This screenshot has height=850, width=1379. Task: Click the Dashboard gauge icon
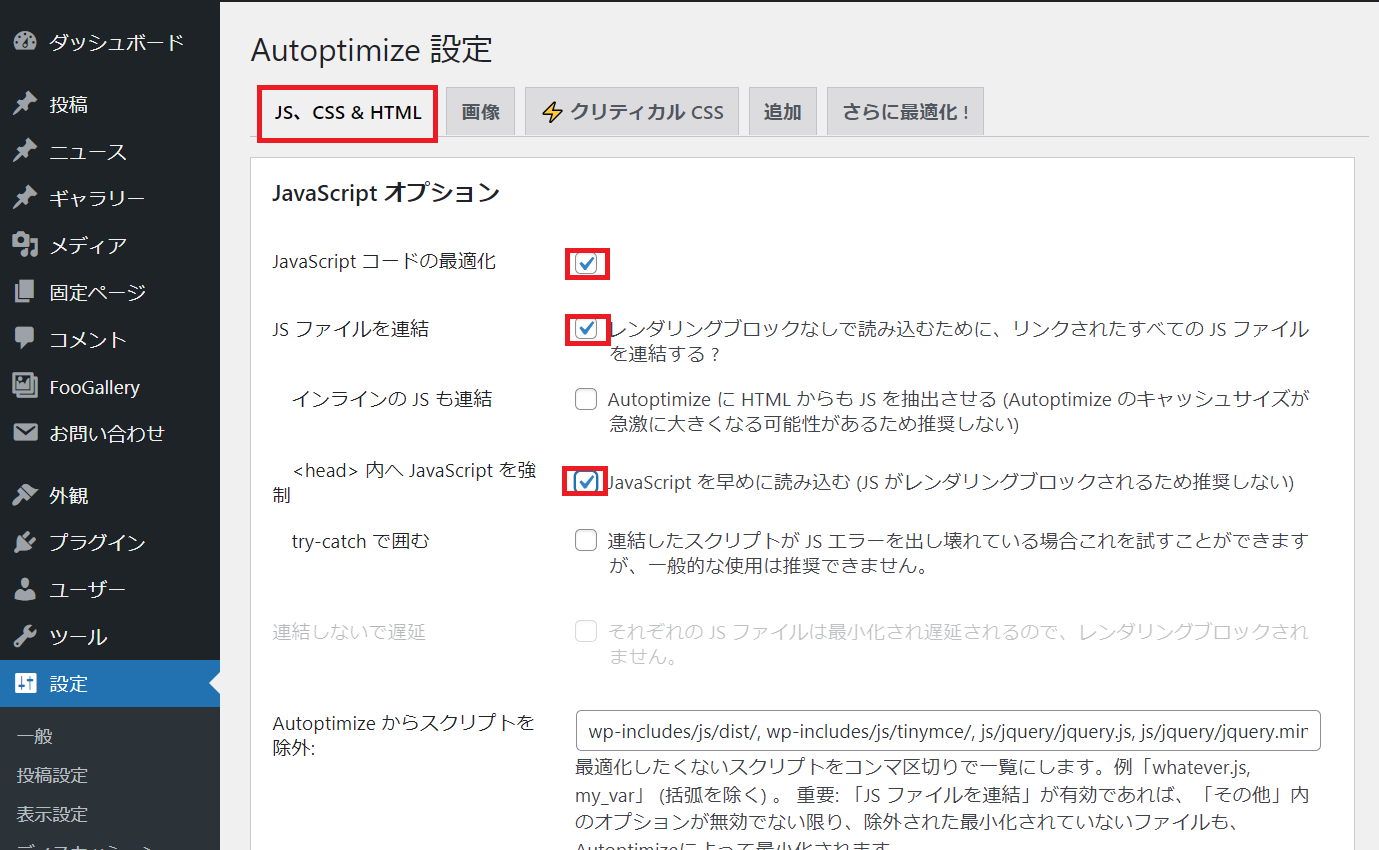(25, 42)
